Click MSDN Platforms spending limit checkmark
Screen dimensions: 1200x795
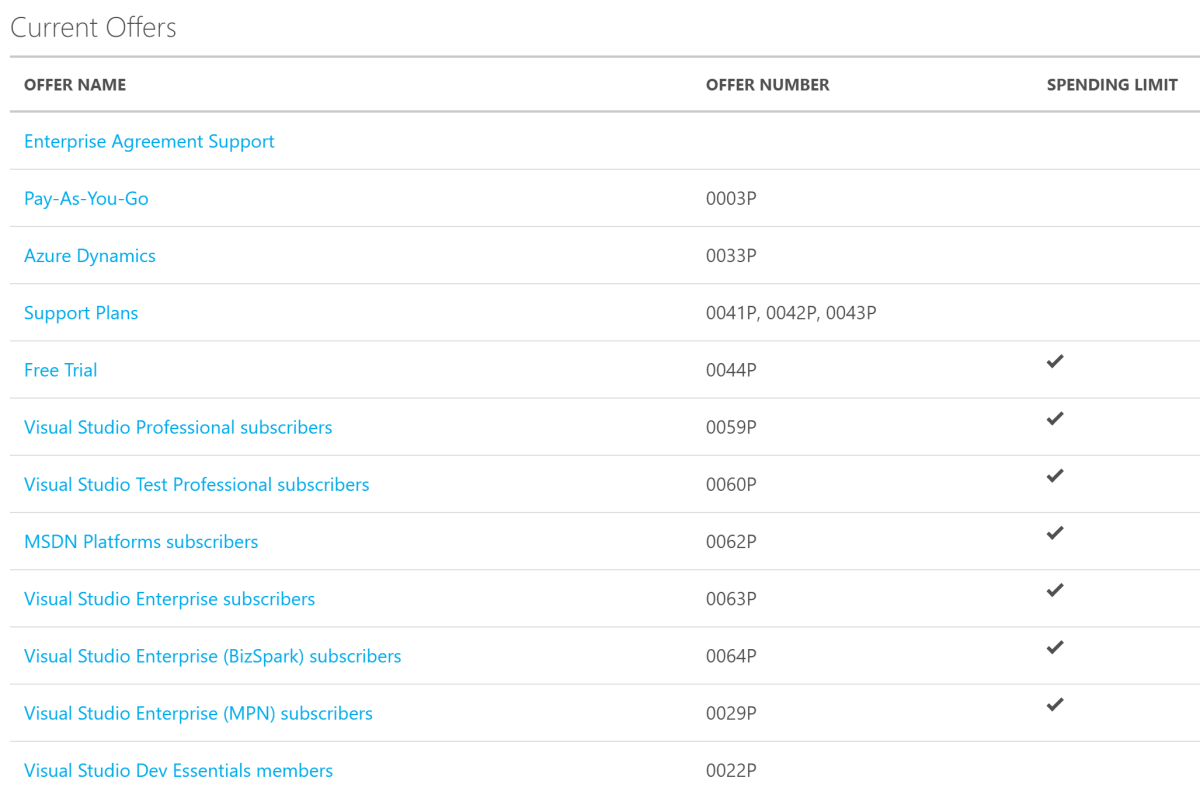1054,533
